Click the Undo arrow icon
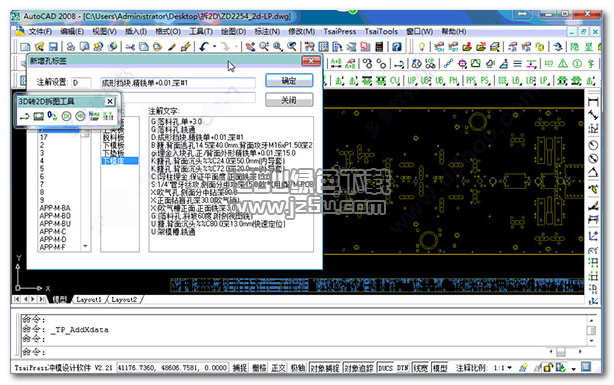Image resolution: width=614 pixels, height=385 pixels. 204,47
